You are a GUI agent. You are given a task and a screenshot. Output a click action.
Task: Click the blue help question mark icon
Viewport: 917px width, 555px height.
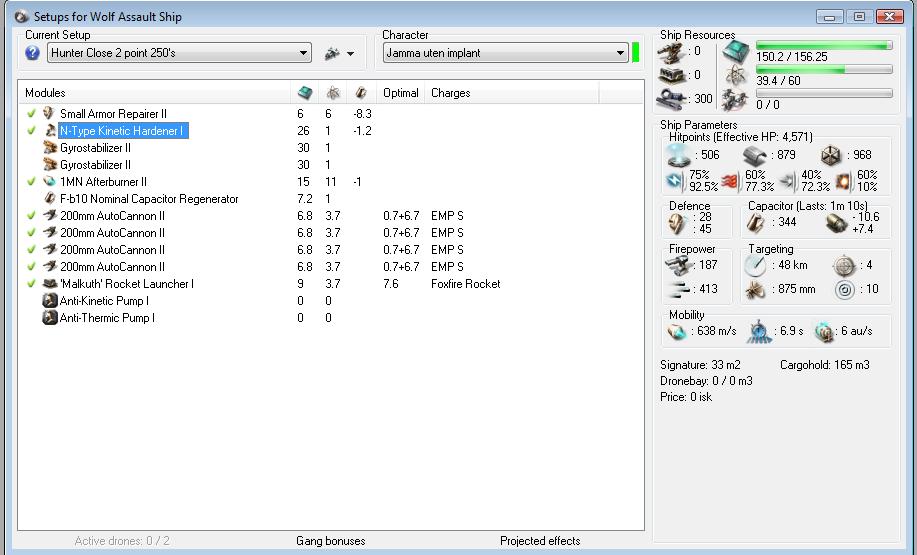[33, 53]
